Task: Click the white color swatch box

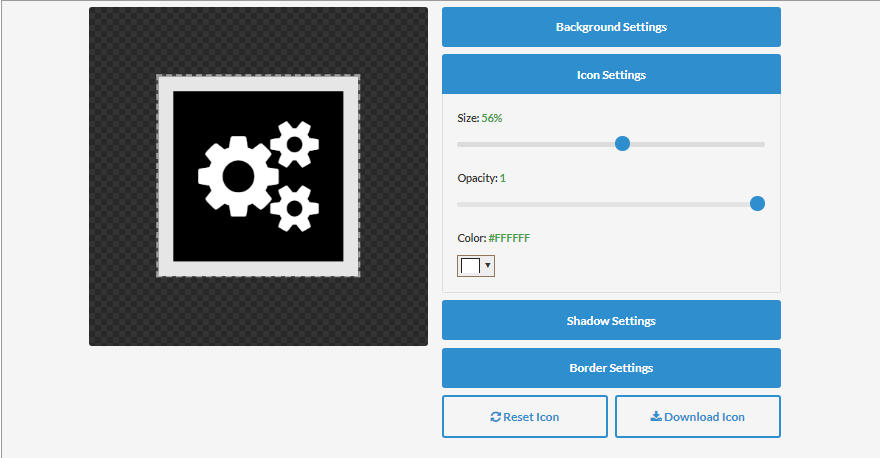Action: pyautogui.click(x=470, y=266)
